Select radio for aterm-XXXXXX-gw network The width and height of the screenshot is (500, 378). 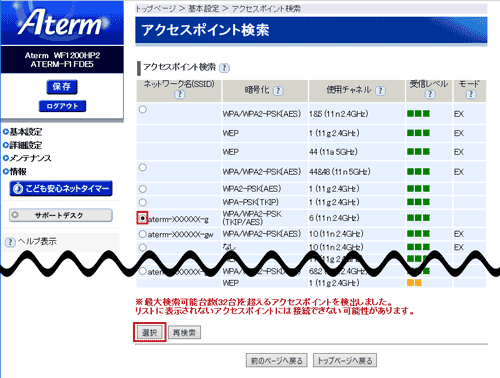[x=143, y=234]
